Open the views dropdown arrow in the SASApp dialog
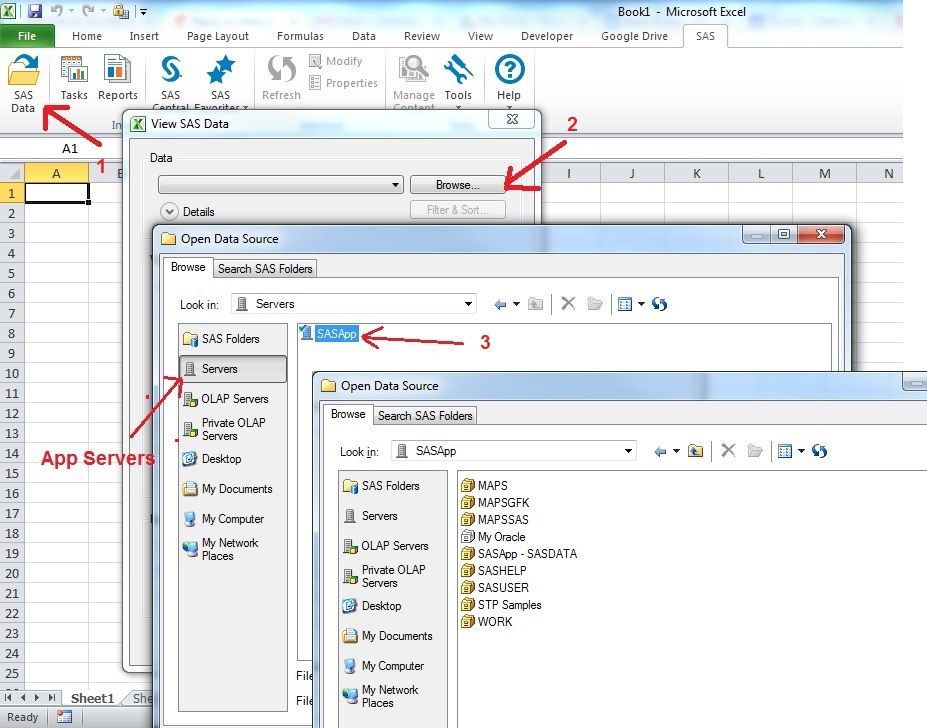The width and height of the screenshot is (927, 728). [801, 451]
